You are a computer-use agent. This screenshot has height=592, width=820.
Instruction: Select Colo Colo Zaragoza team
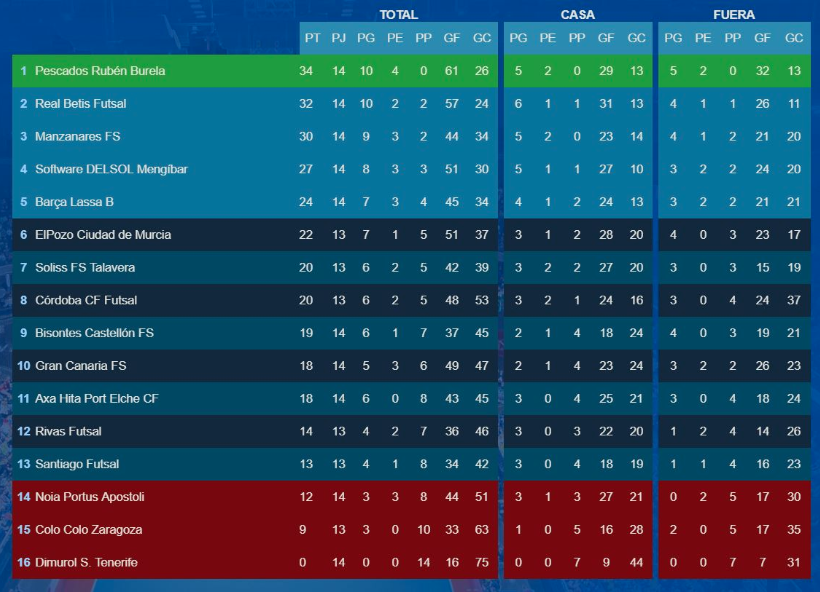click(88, 530)
